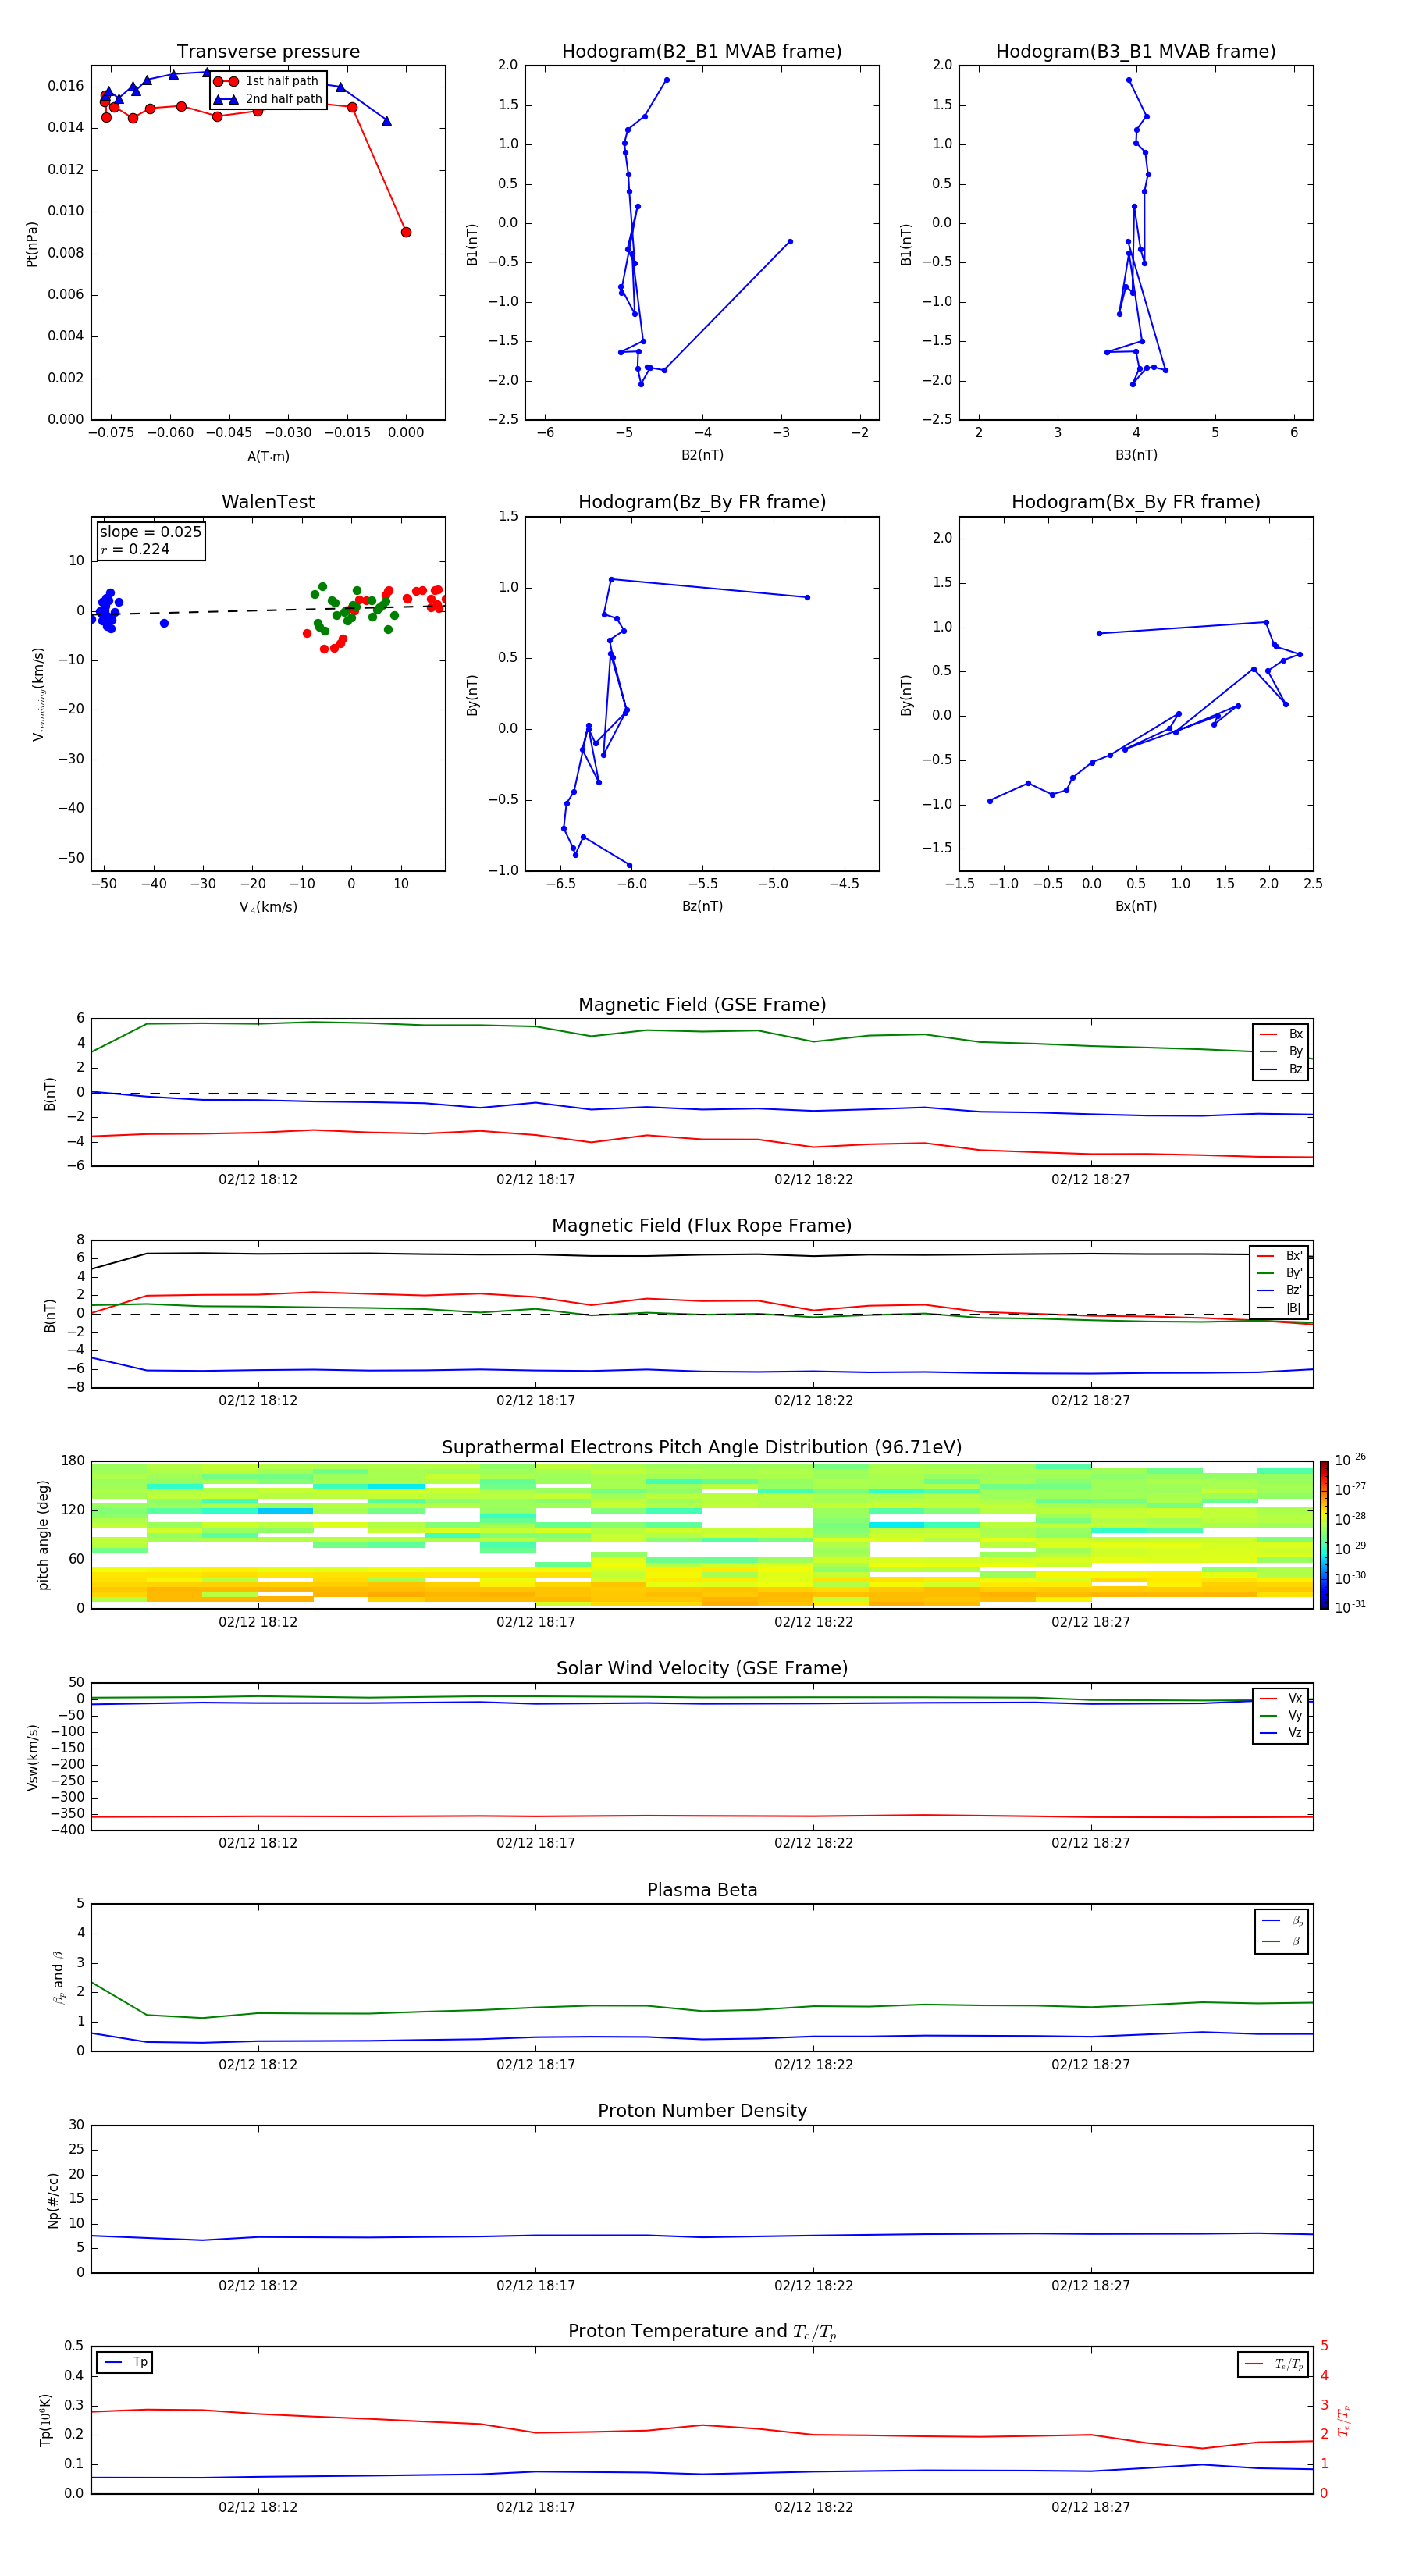Click the 'B2(nT)' x-axis label

[x=702, y=455]
